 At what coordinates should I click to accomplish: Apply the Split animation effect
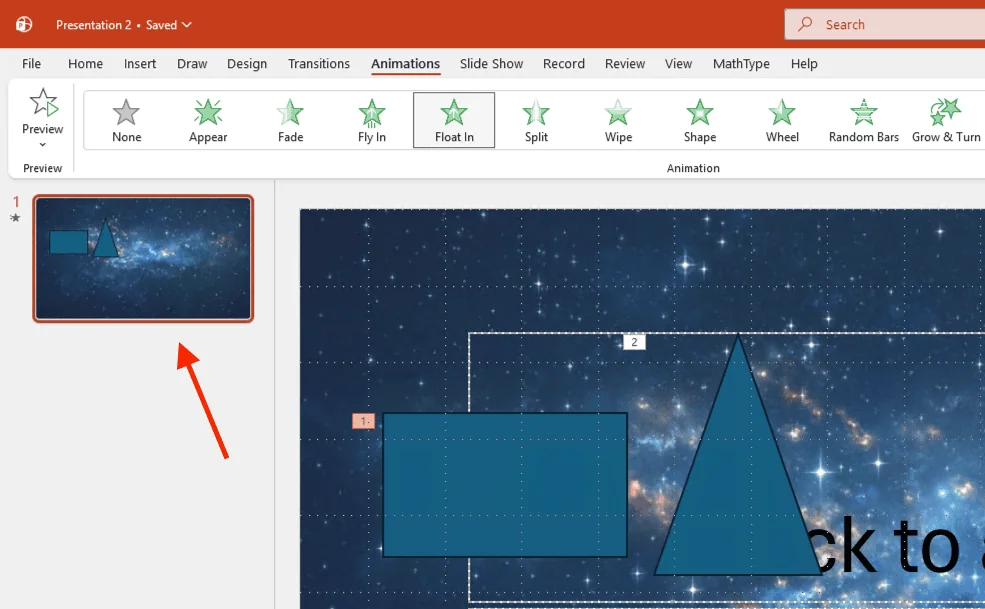(536, 121)
